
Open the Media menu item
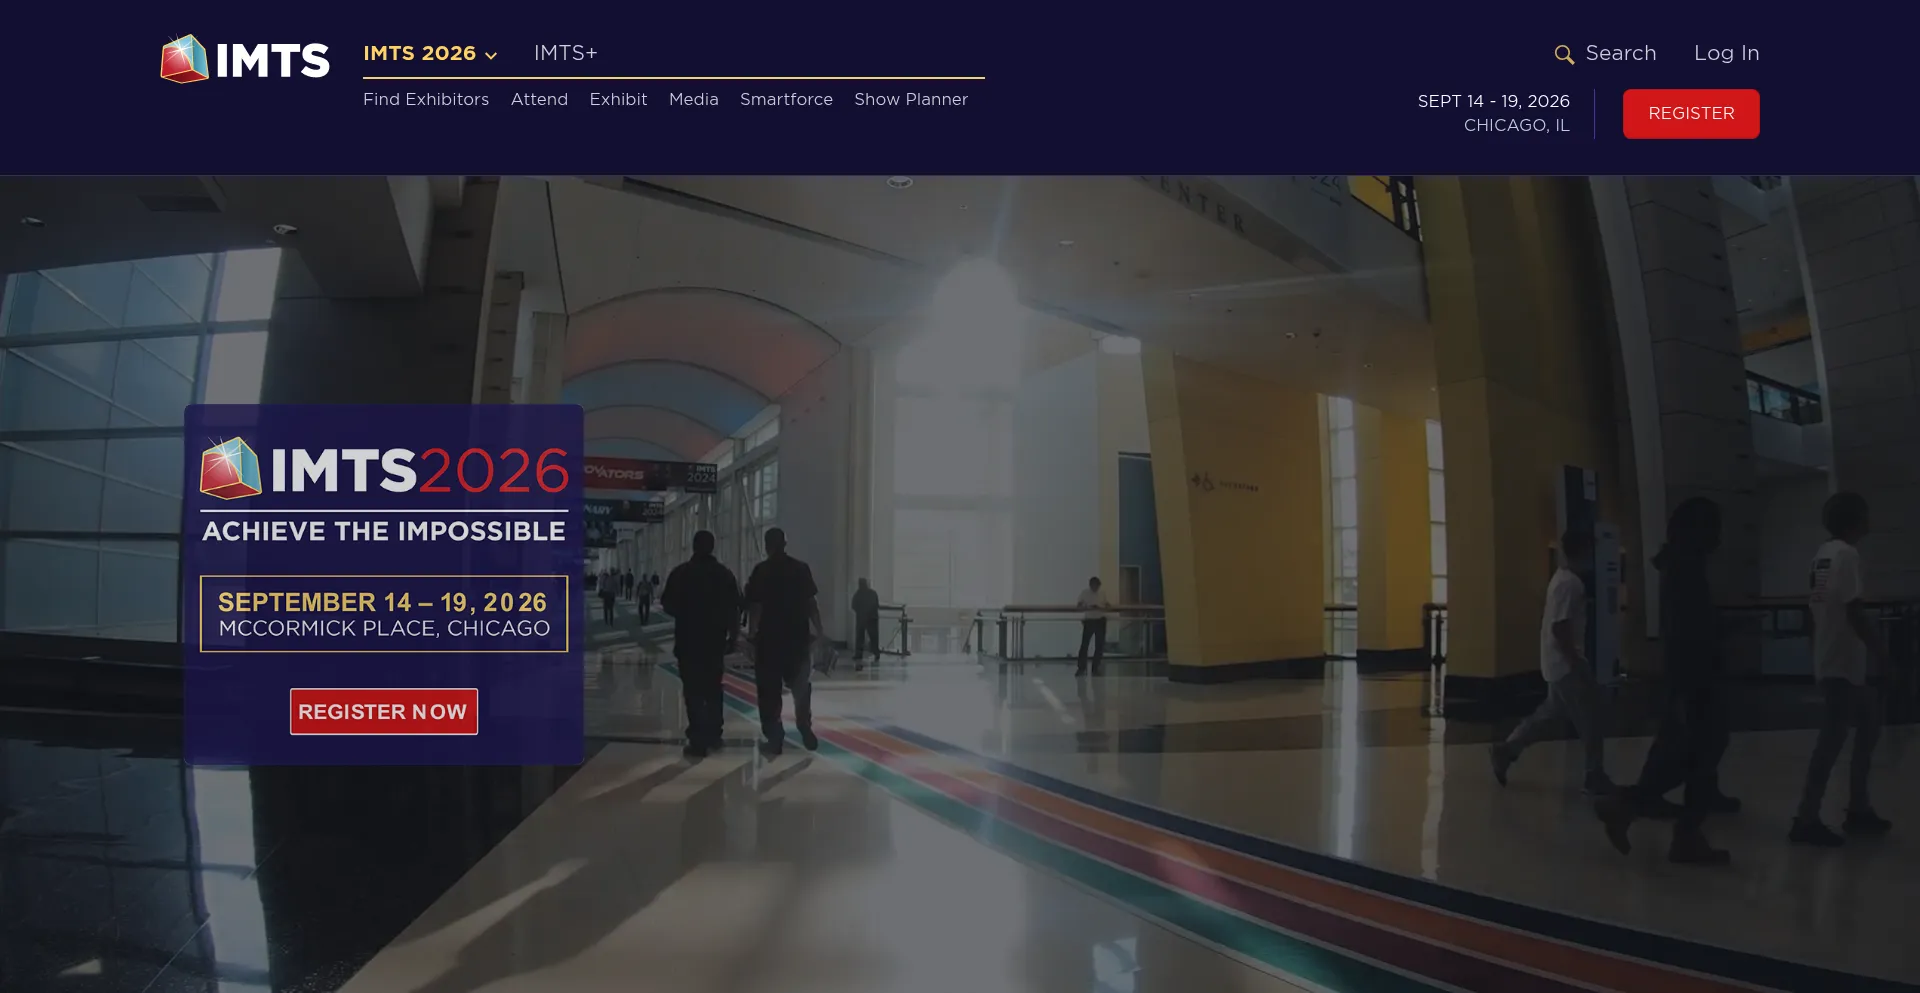[693, 100]
